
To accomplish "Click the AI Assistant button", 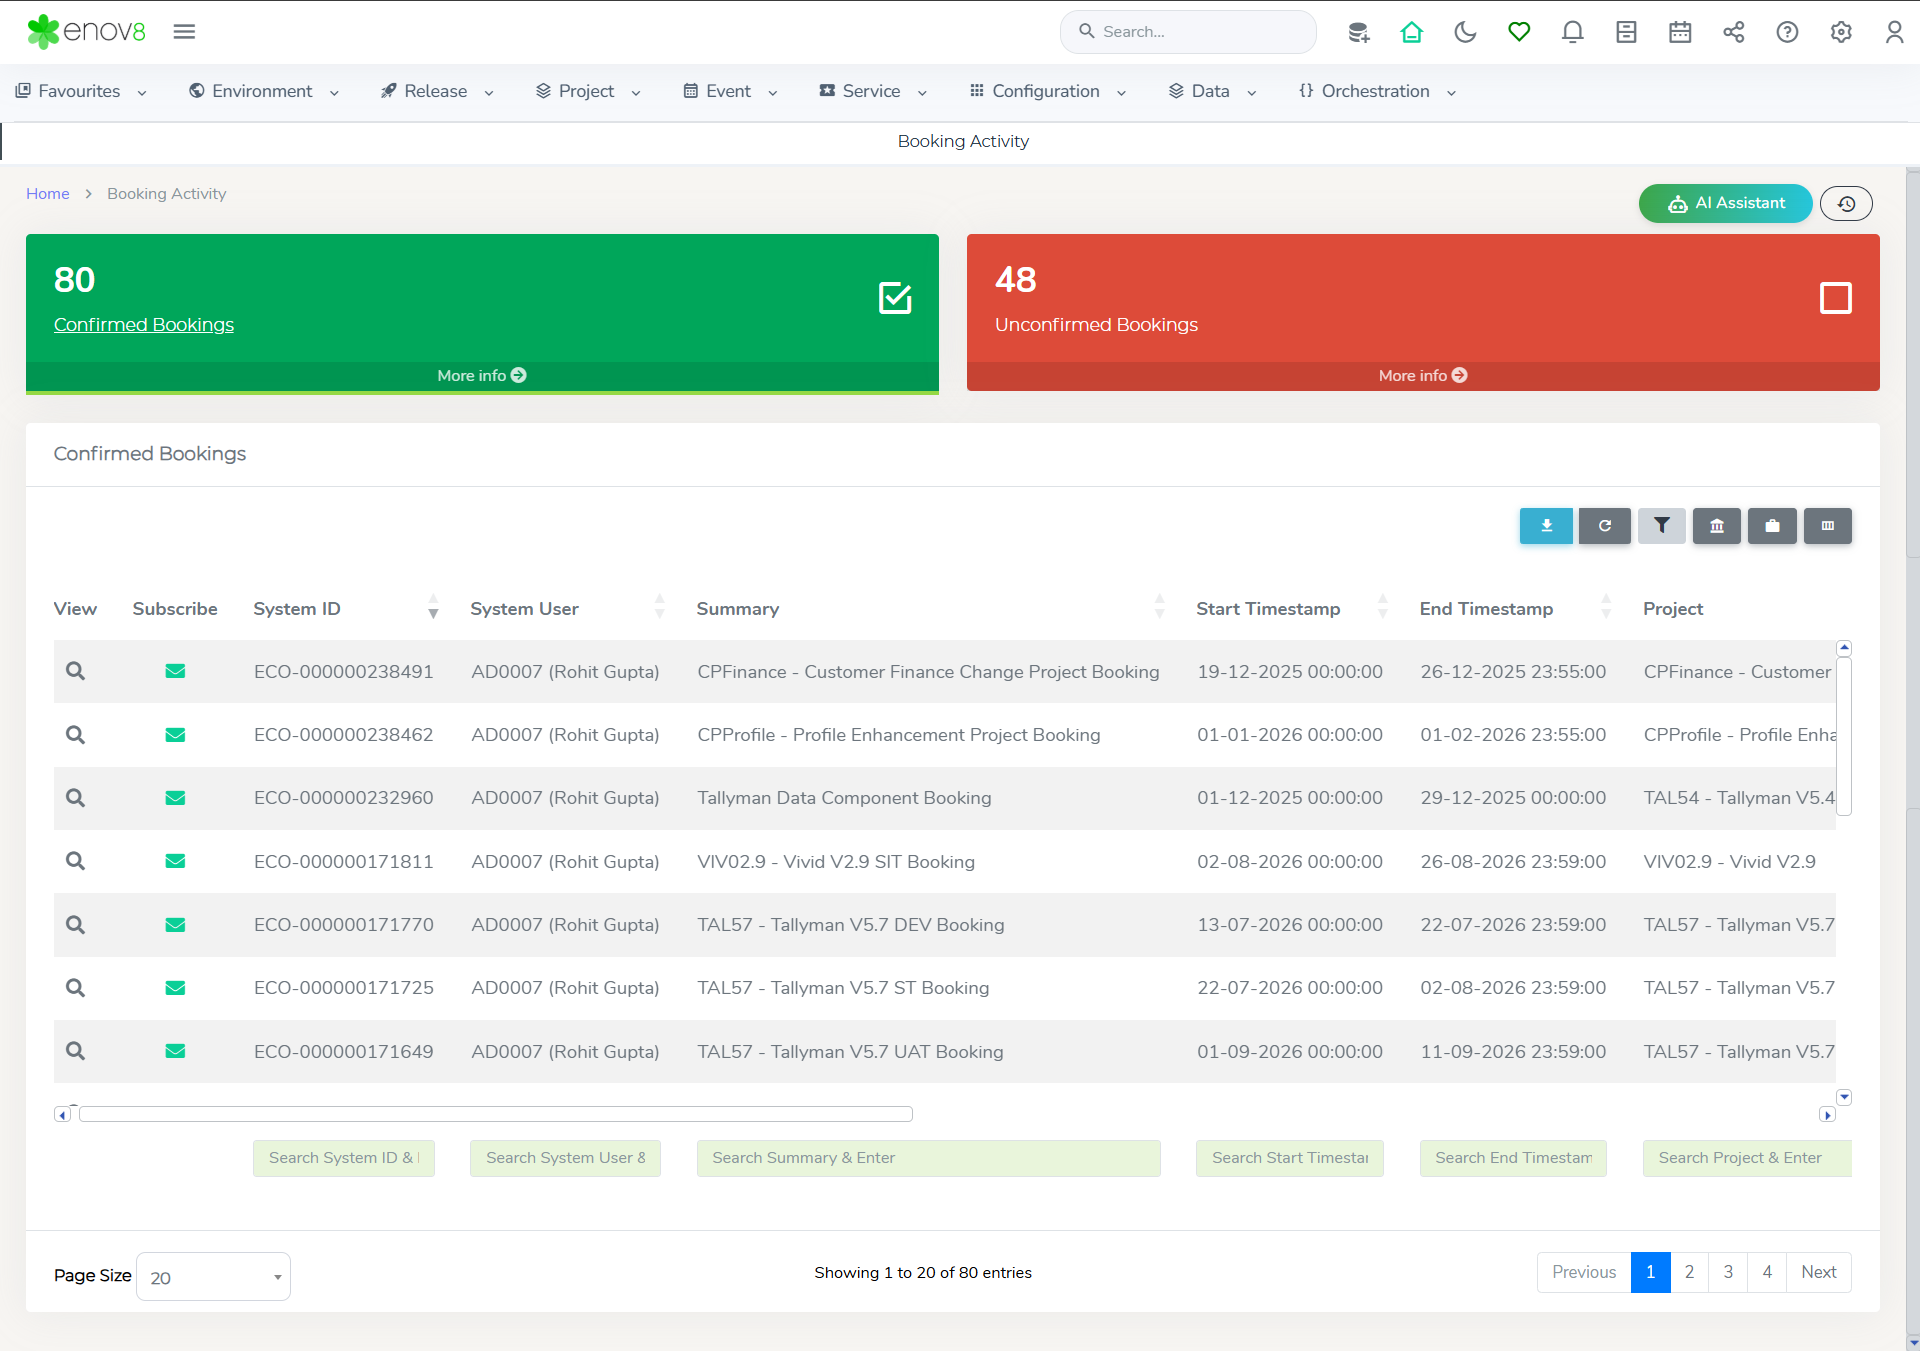I will [x=1725, y=203].
